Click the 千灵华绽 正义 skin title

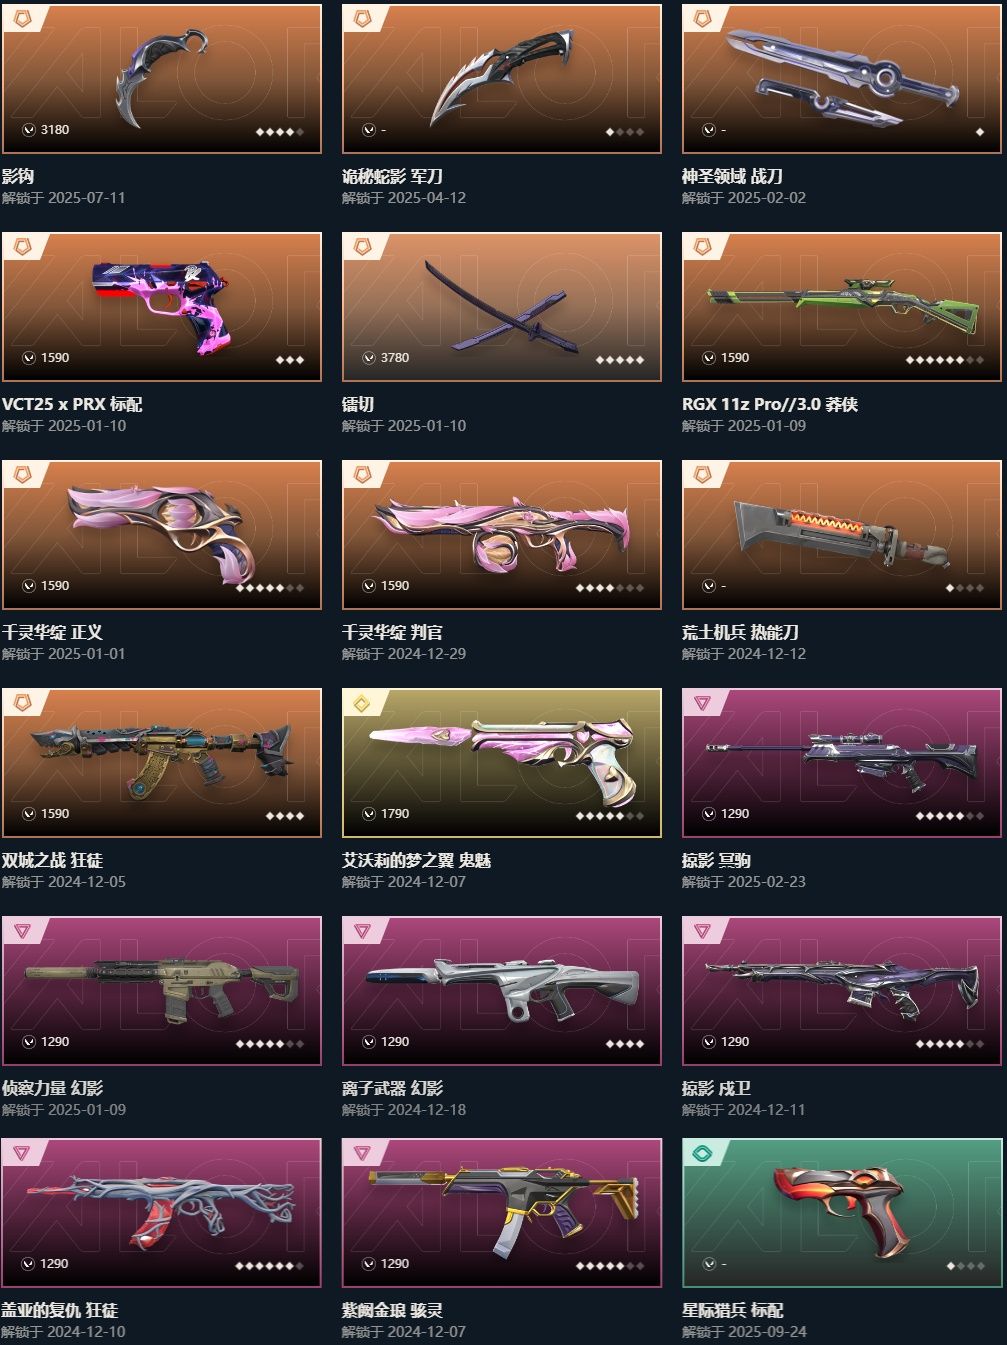pyautogui.click(x=52, y=632)
